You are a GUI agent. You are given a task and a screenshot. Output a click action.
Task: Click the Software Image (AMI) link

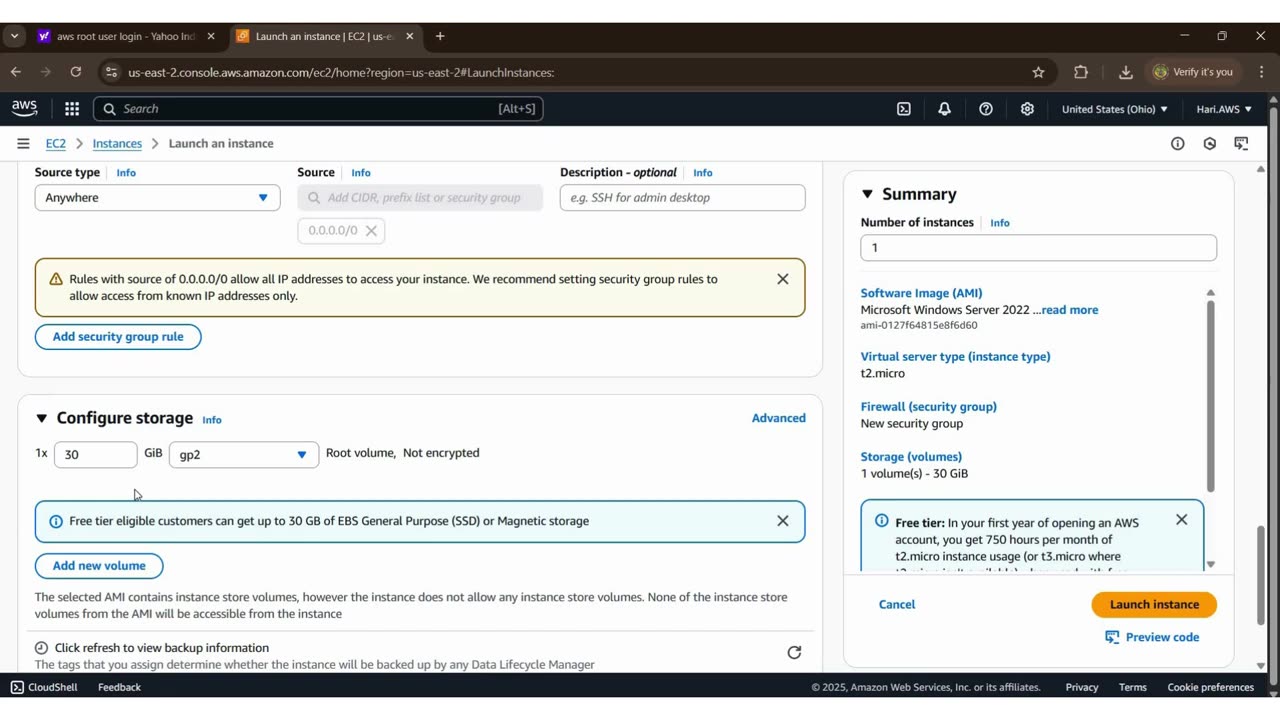pyautogui.click(x=922, y=293)
